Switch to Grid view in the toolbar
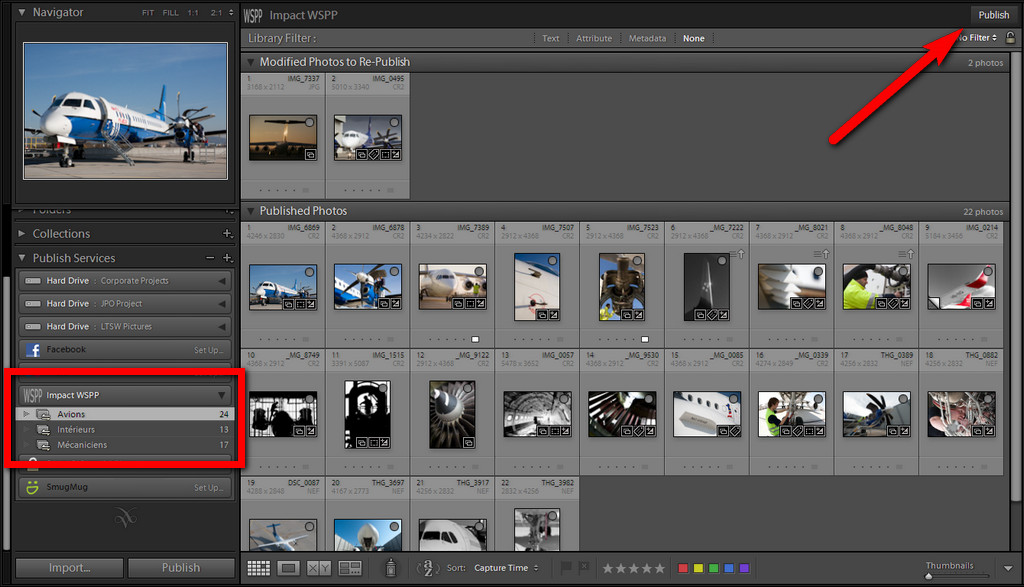This screenshot has width=1024, height=587. pos(259,568)
